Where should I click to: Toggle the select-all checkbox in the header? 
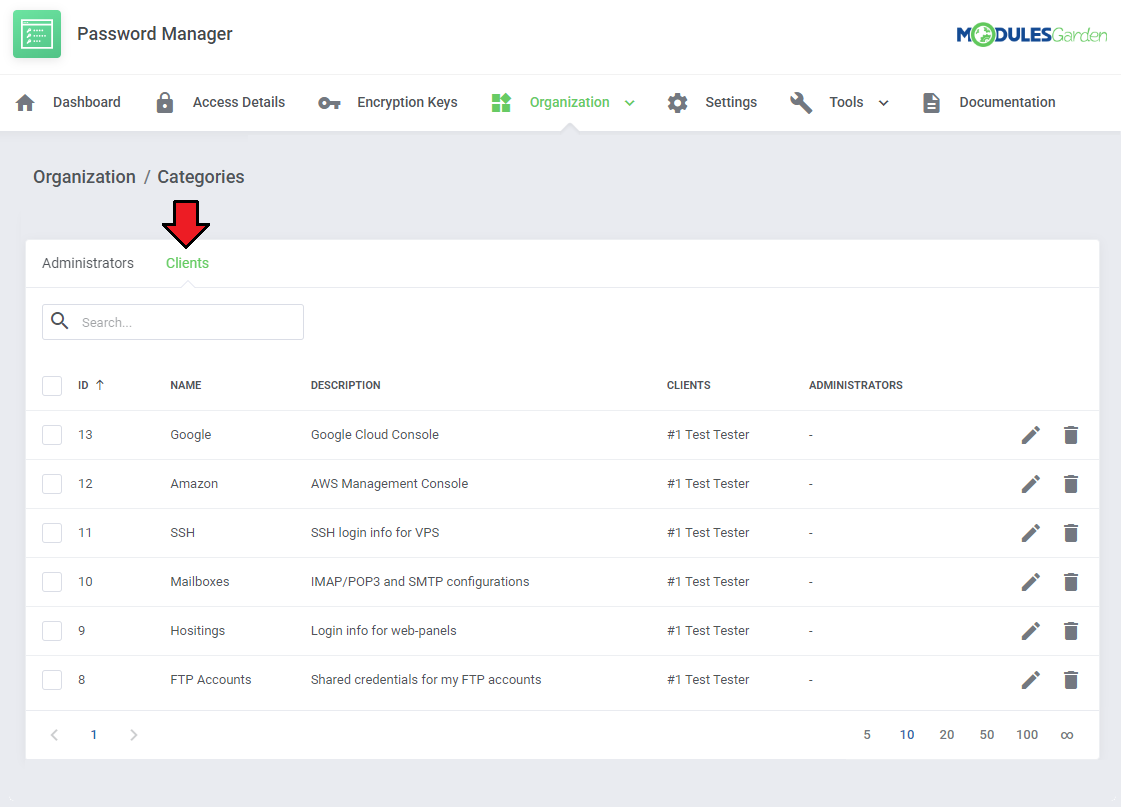coord(52,385)
